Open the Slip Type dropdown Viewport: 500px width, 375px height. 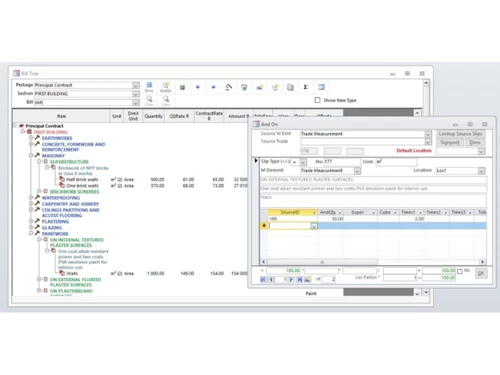(303, 162)
